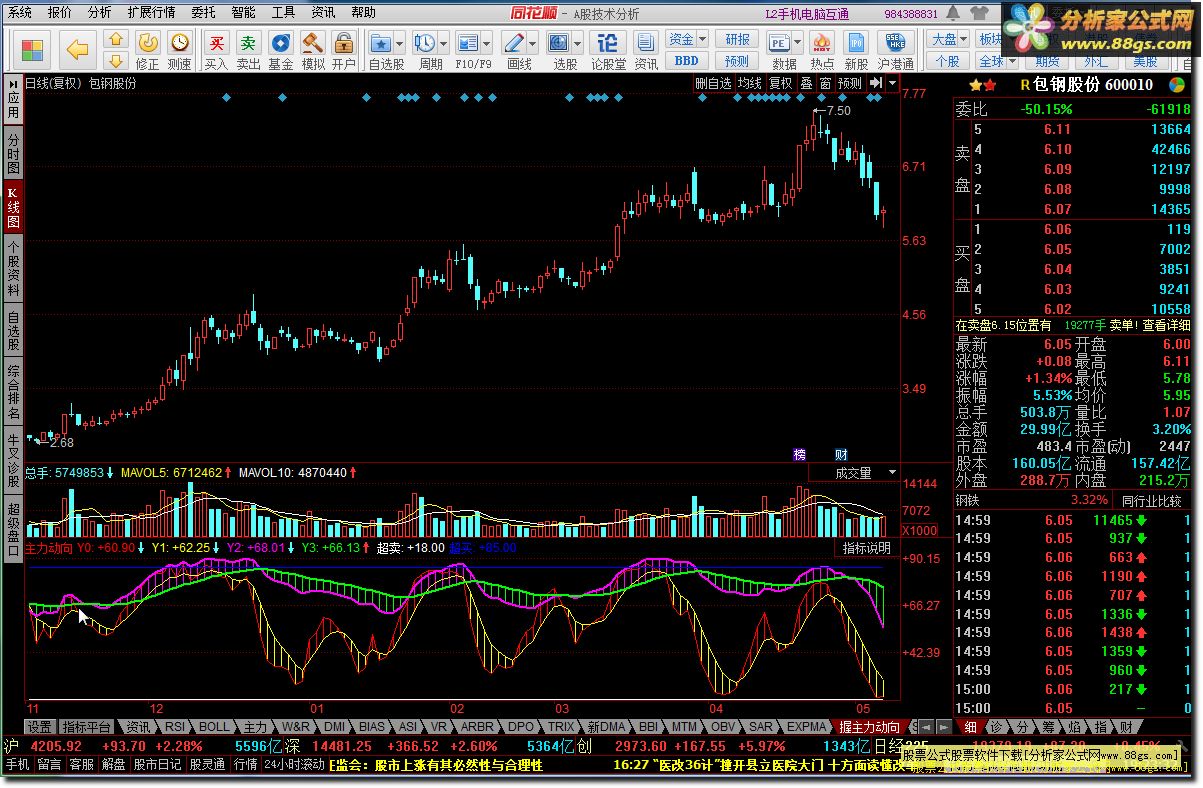Click the 查看详细 link

point(1167,325)
